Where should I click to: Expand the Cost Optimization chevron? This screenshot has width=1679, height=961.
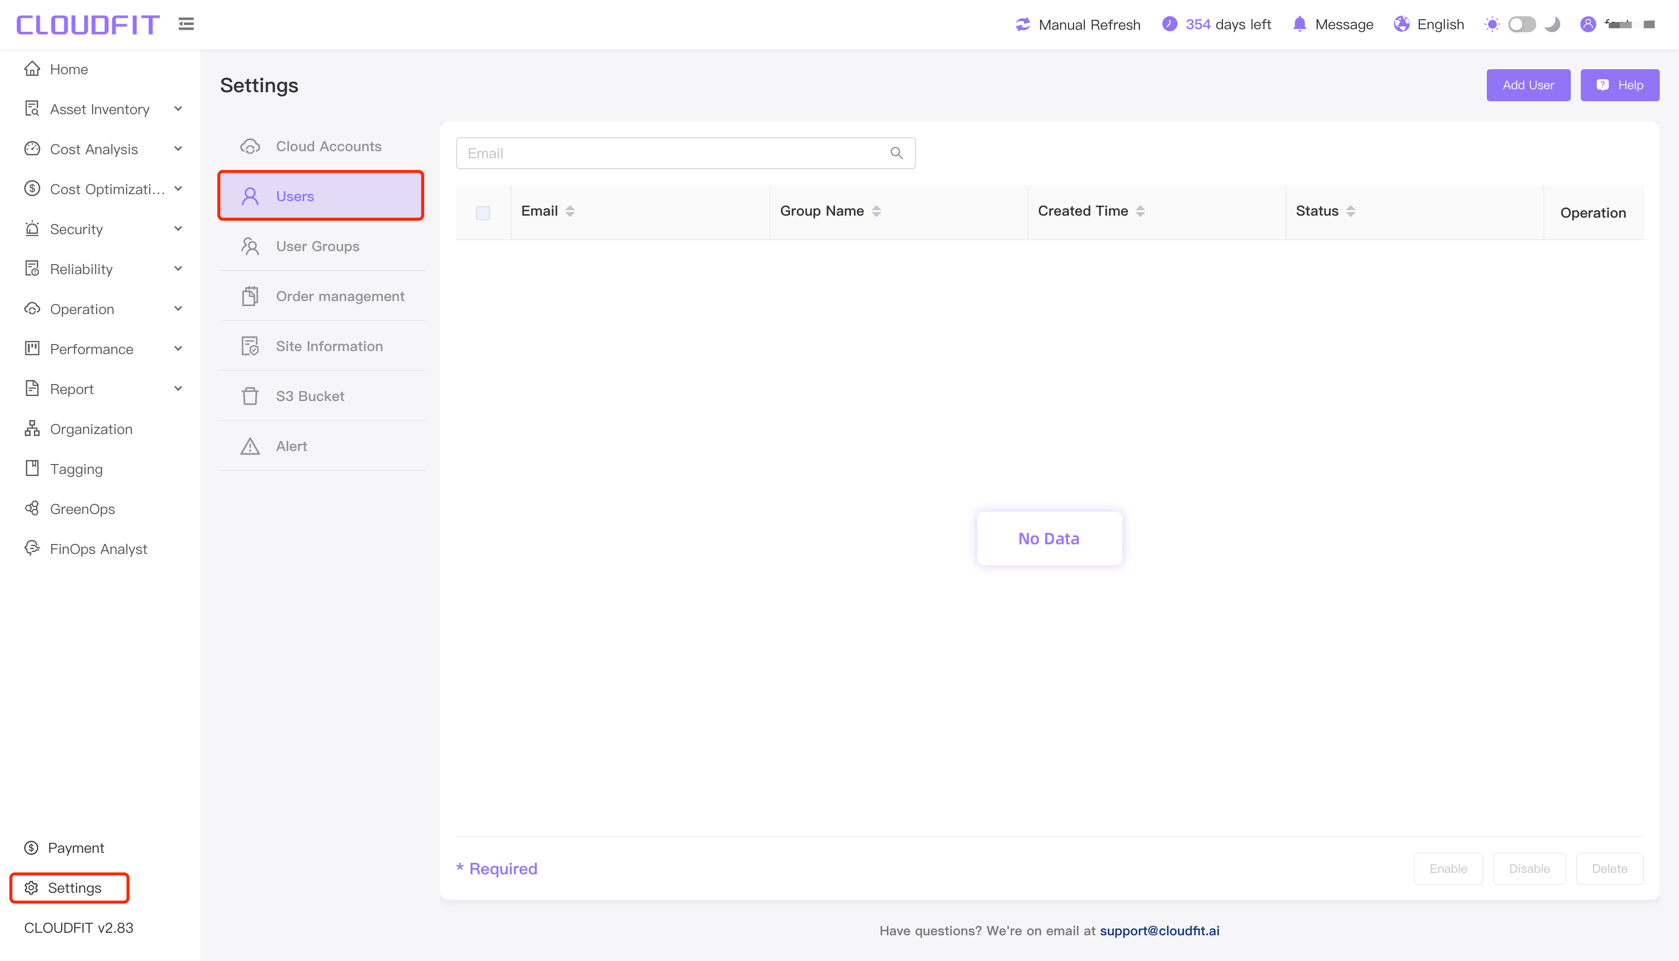coord(178,189)
